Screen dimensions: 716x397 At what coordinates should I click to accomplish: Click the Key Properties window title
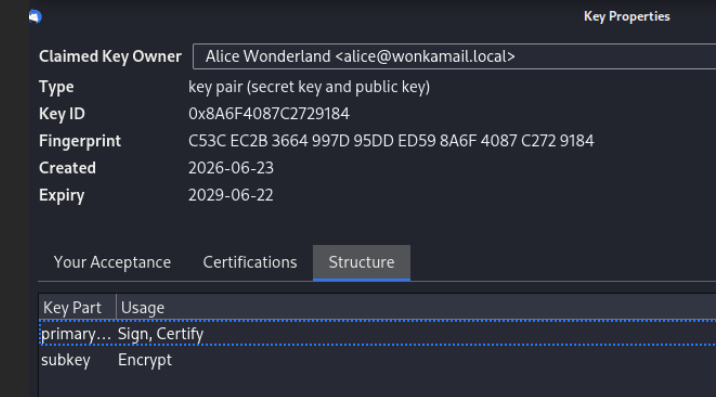pos(627,16)
